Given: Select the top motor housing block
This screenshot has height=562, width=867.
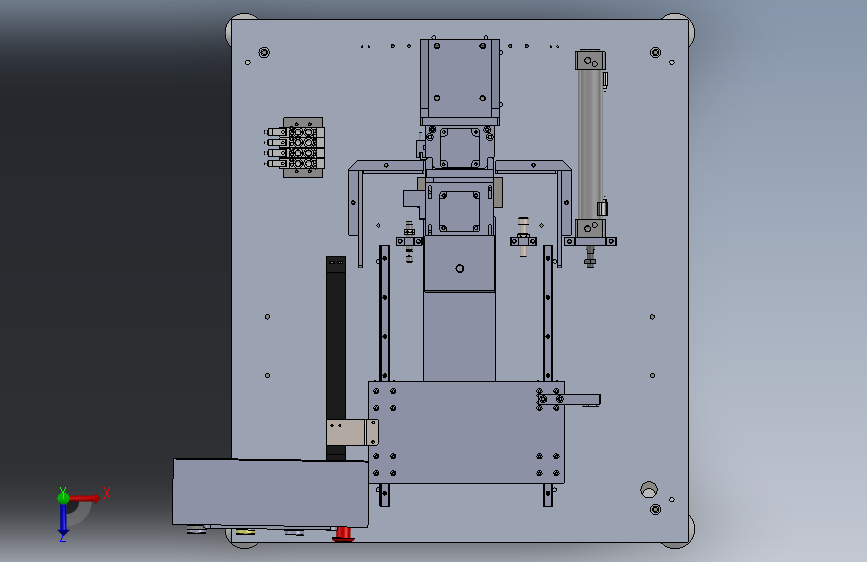Looking at the screenshot, I should click(x=459, y=81).
